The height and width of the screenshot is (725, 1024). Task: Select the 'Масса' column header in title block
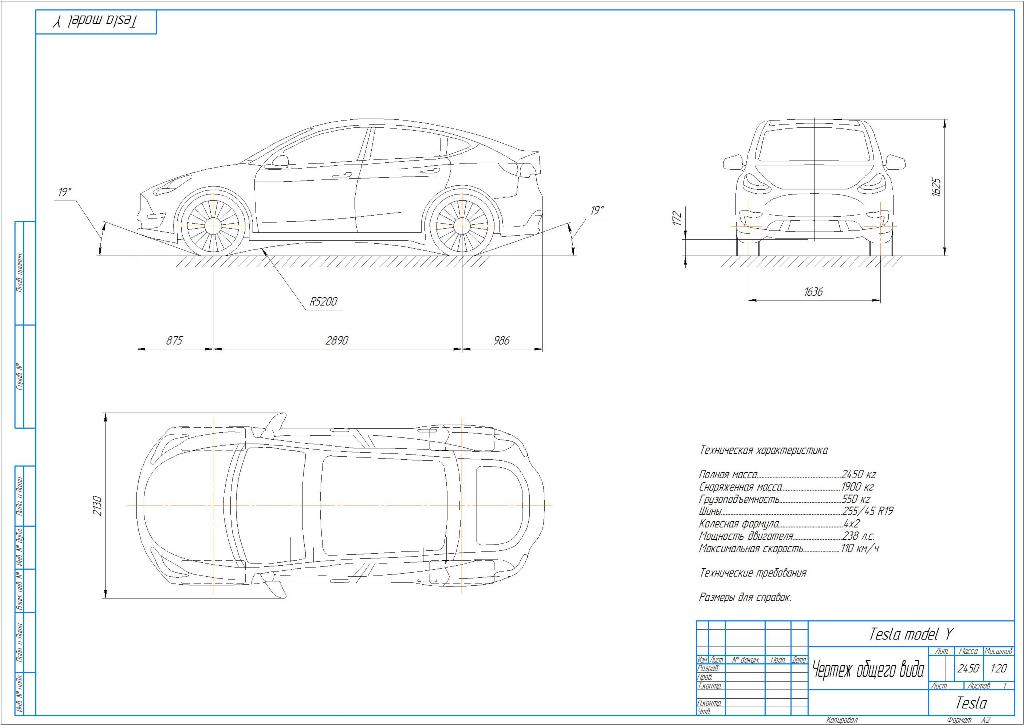click(x=968, y=651)
